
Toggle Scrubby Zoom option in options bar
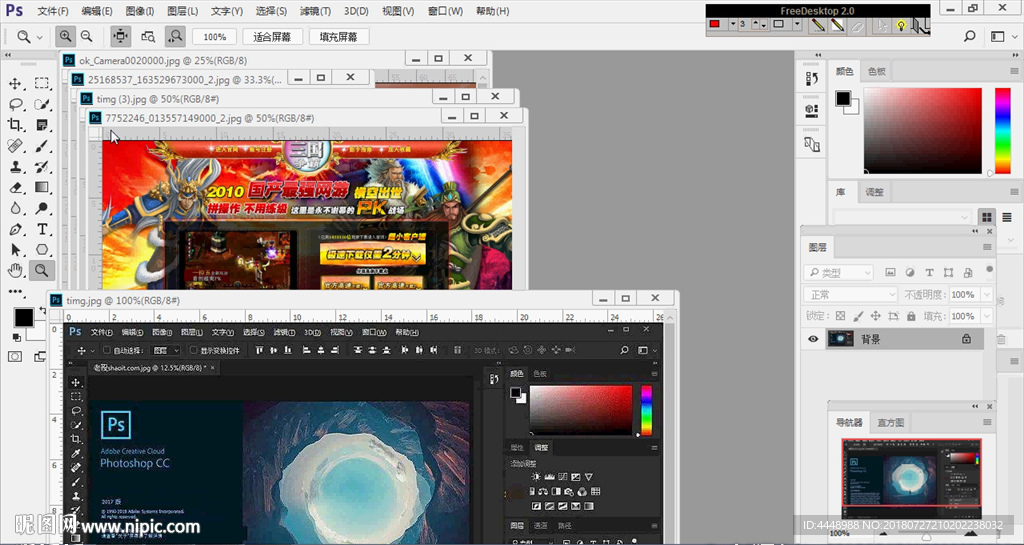click(175, 37)
